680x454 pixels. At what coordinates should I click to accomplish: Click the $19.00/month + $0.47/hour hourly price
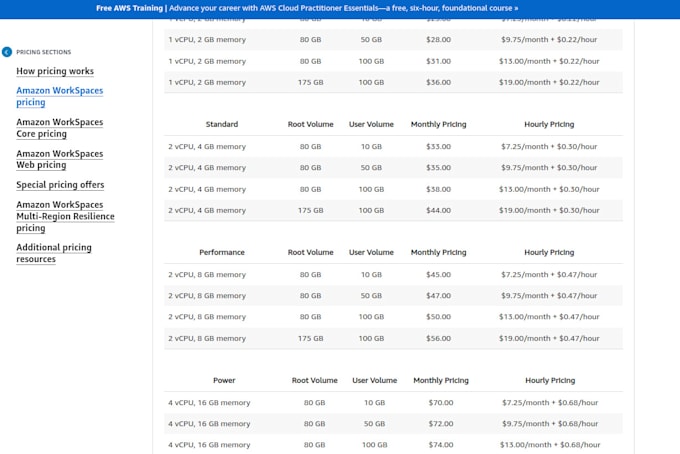pos(549,338)
